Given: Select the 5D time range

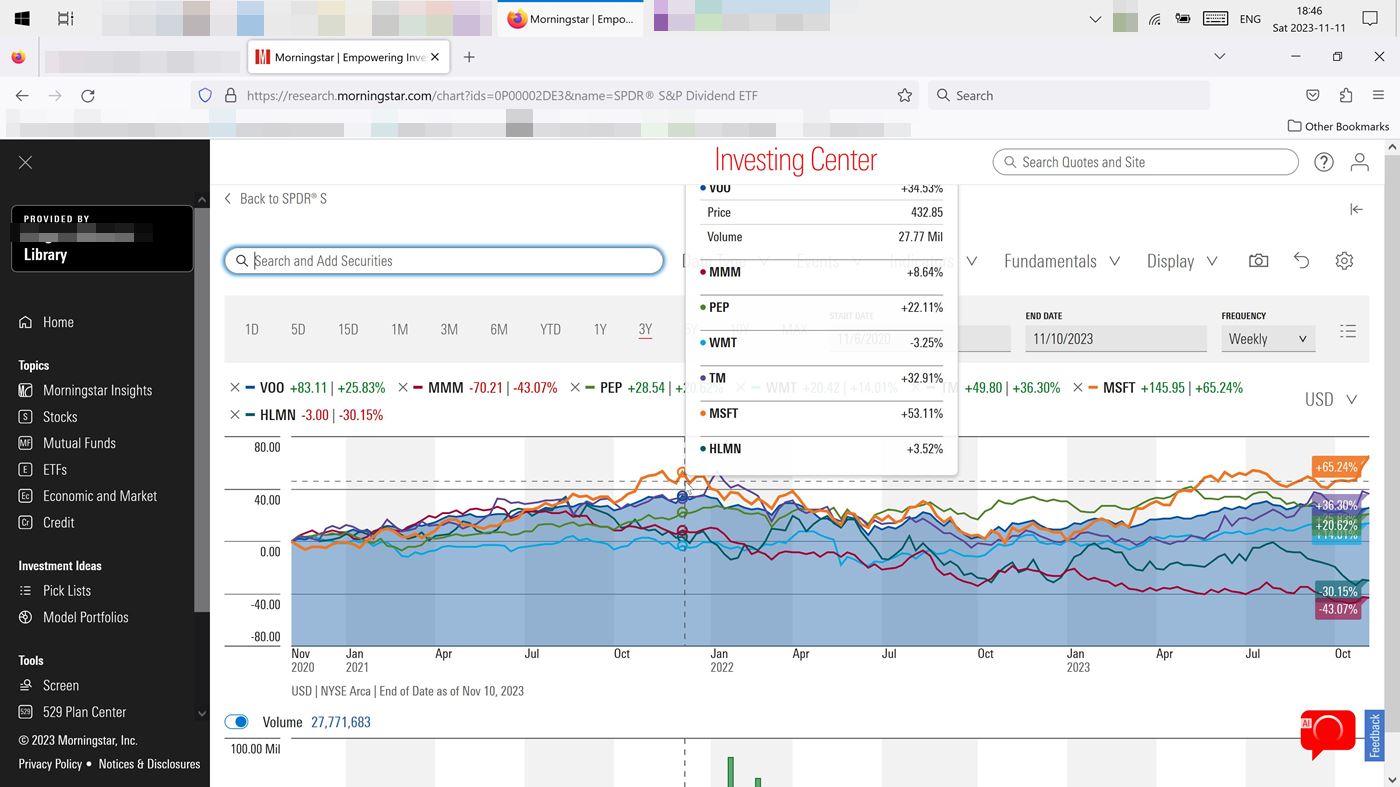Looking at the screenshot, I should tap(298, 329).
